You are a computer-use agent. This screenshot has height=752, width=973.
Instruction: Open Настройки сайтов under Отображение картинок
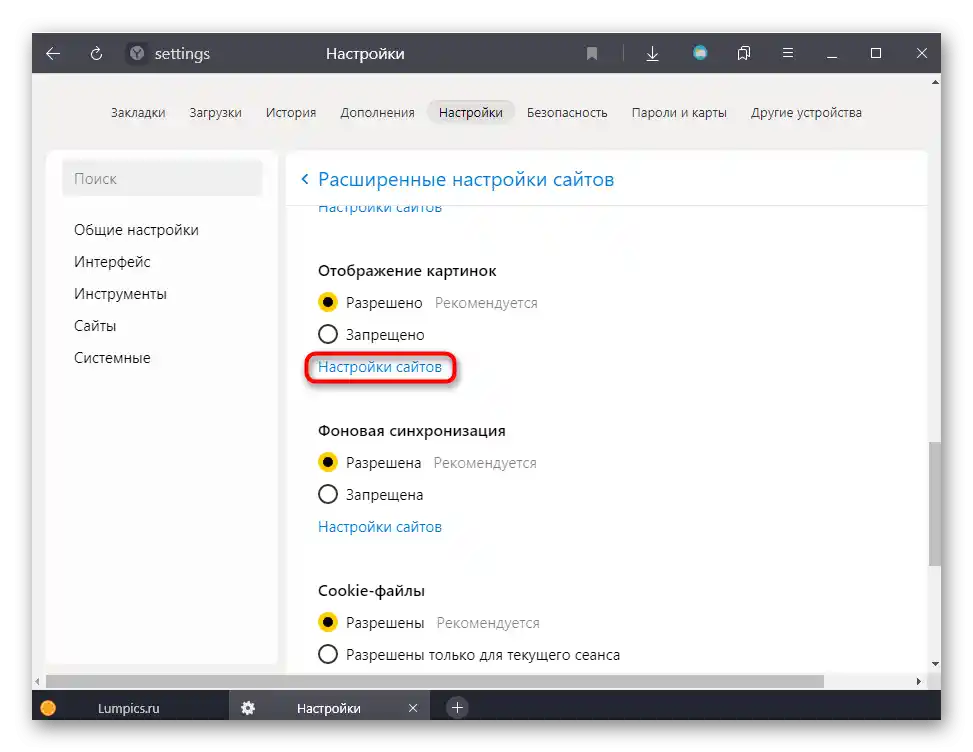click(x=380, y=367)
